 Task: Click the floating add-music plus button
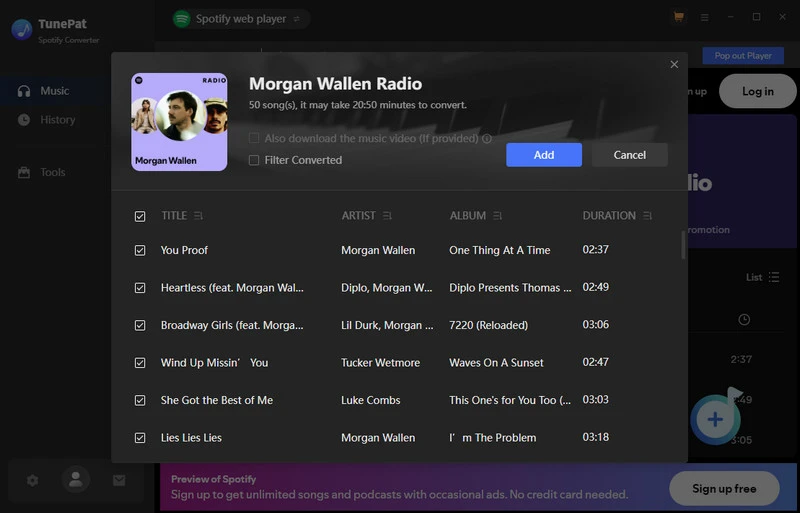[715, 420]
